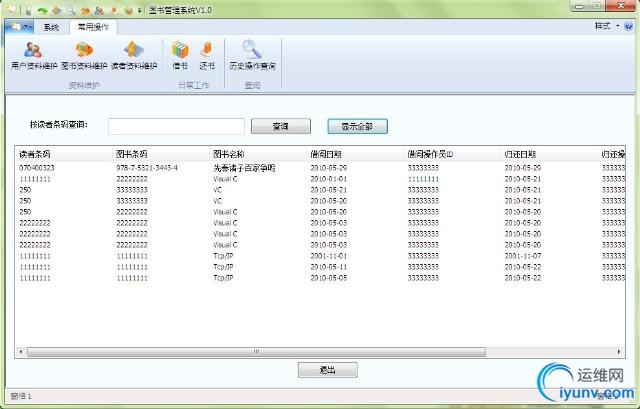This screenshot has width=640, height=409.
Task: Select borrow date cell 2010-05-21
Action: click(x=329, y=190)
